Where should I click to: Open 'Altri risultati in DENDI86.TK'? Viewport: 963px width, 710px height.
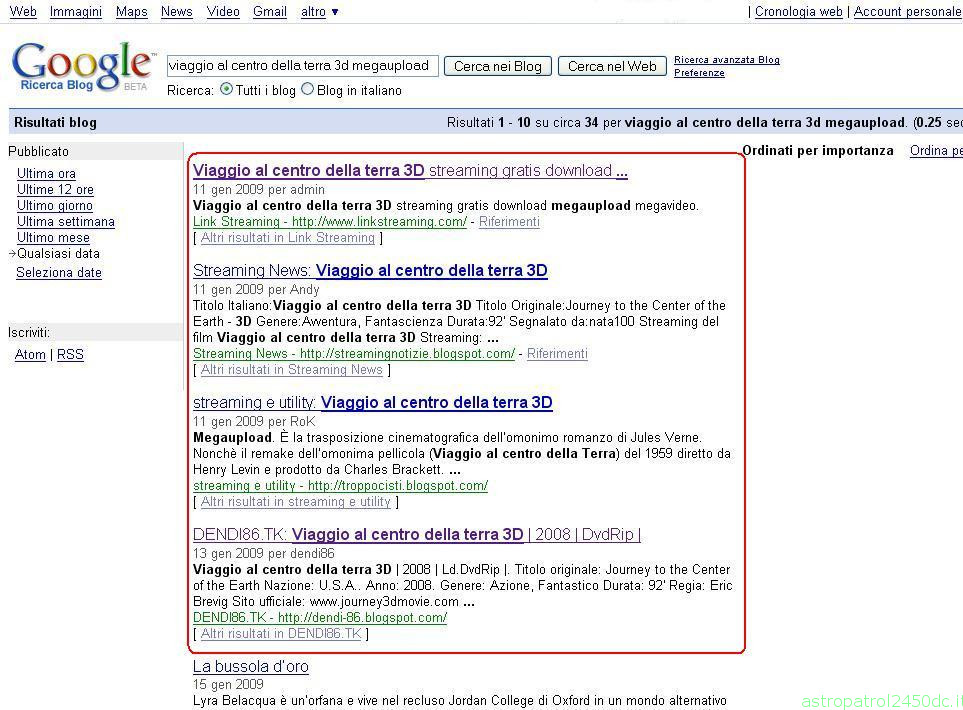tap(281, 634)
